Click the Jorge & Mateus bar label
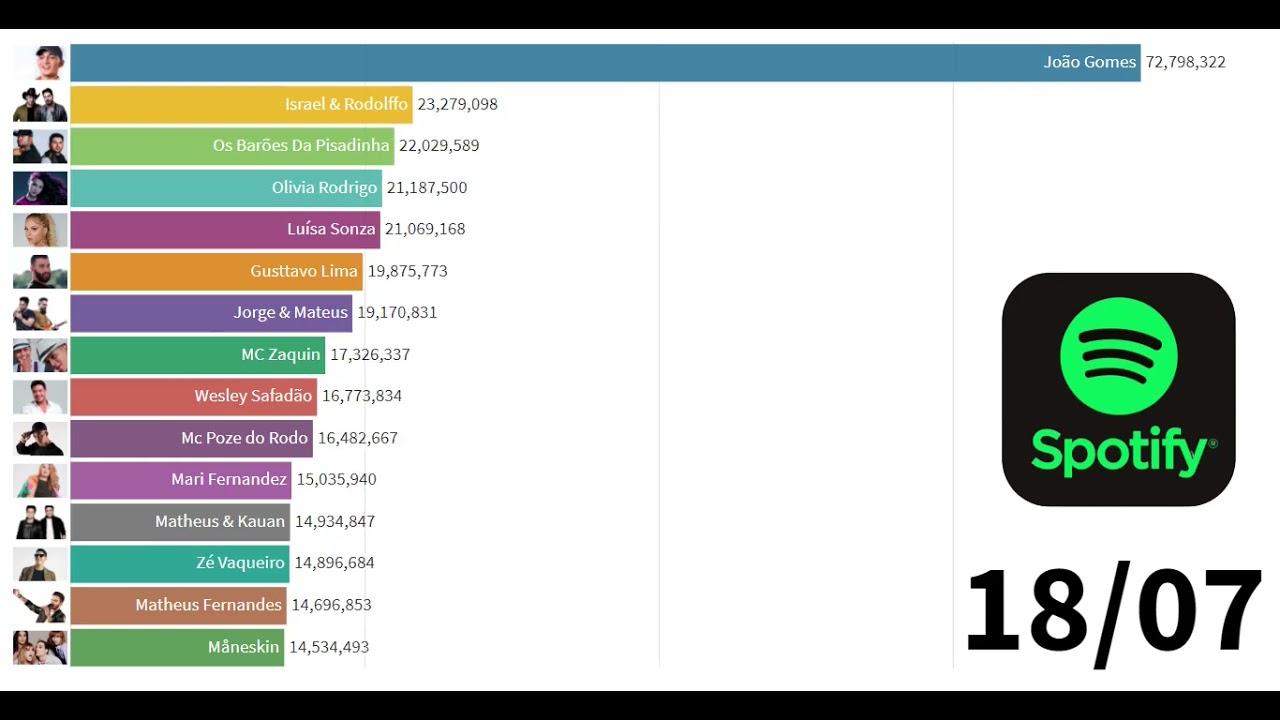Screen dimensions: 1280x720 (x=291, y=313)
